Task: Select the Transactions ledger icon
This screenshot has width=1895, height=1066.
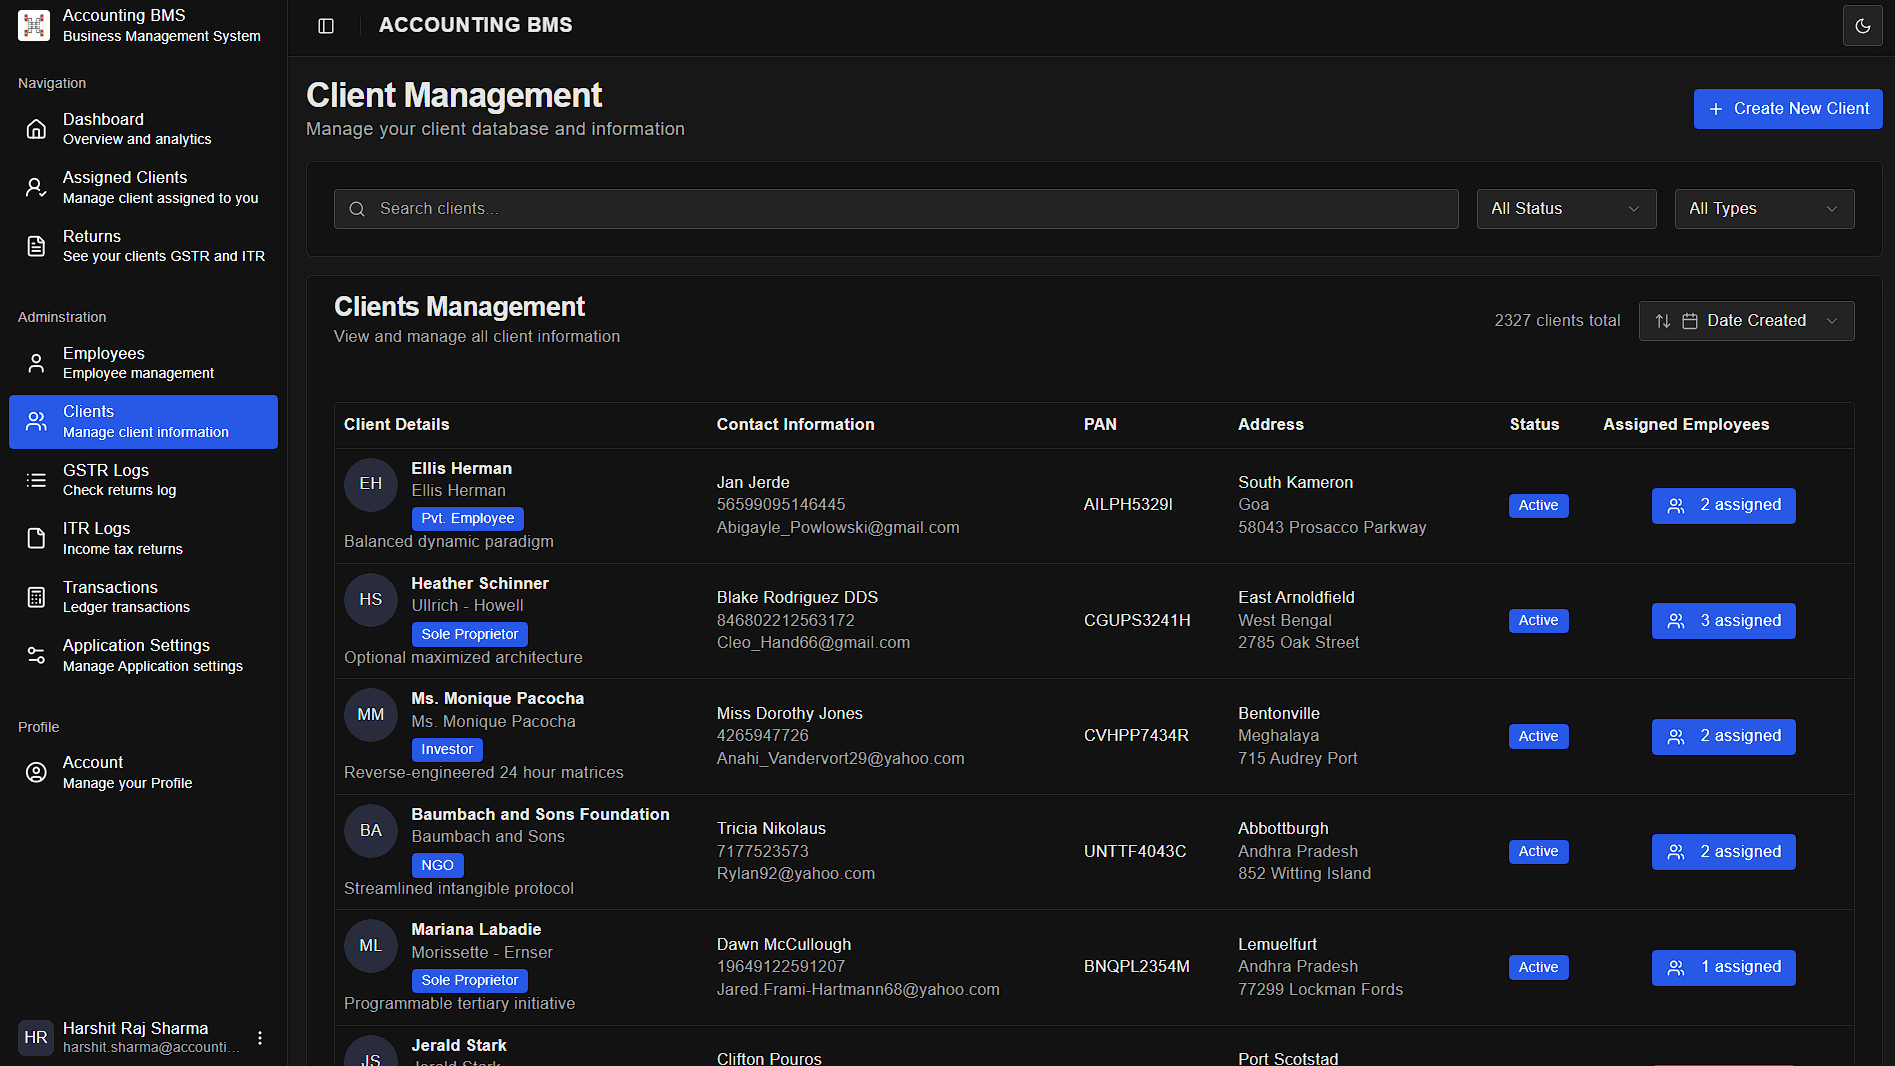Action: [36, 596]
